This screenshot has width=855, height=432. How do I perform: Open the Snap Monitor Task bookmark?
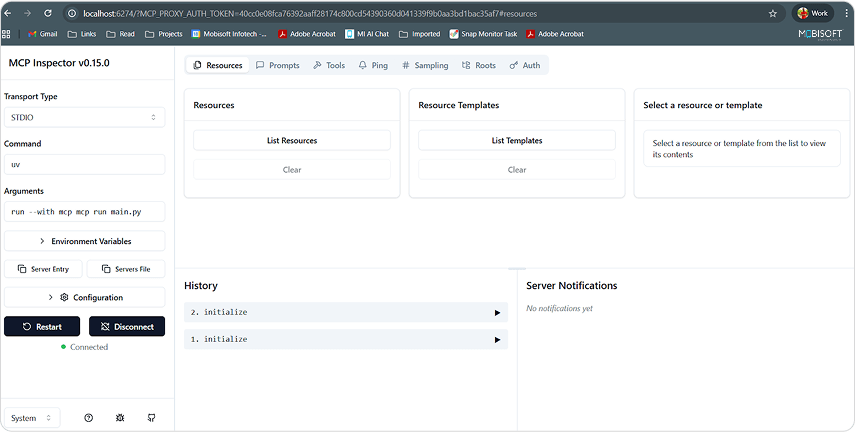[483, 33]
